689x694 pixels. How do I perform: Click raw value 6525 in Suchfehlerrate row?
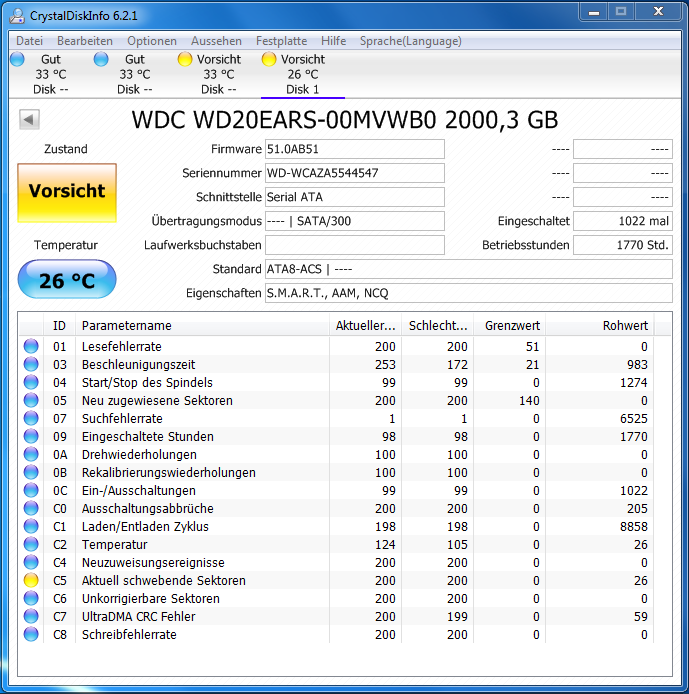(634, 419)
